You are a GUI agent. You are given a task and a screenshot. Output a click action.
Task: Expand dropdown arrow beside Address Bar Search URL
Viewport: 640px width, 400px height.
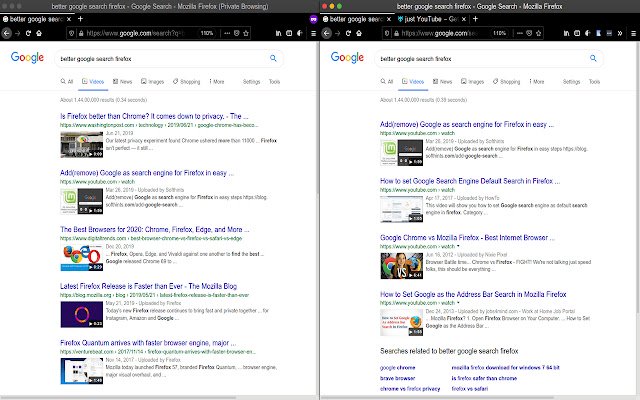pyautogui.click(x=458, y=303)
